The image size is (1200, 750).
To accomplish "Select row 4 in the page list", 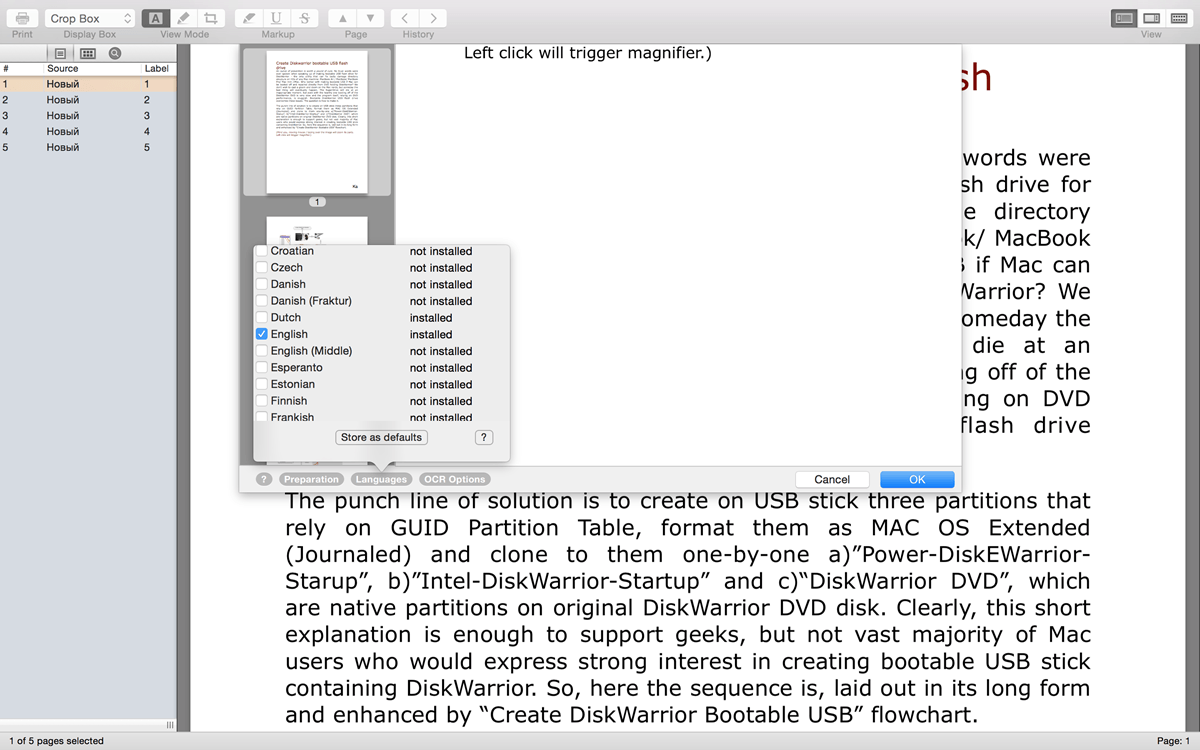I will pyautogui.click(x=88, y=131).
